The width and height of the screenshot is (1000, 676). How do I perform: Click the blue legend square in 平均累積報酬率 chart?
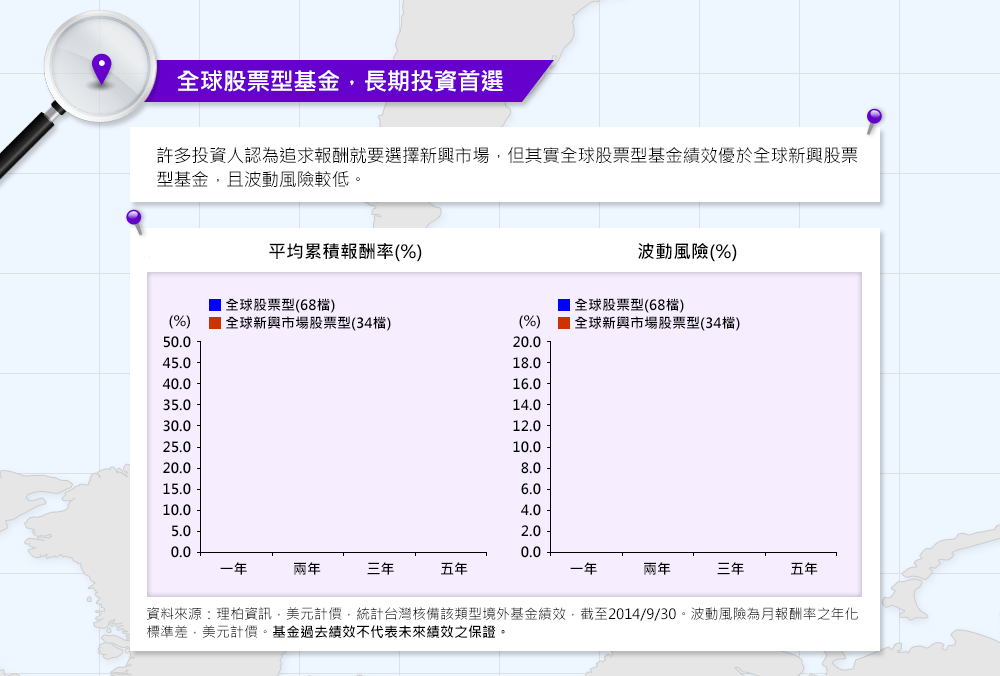[215, 305]
